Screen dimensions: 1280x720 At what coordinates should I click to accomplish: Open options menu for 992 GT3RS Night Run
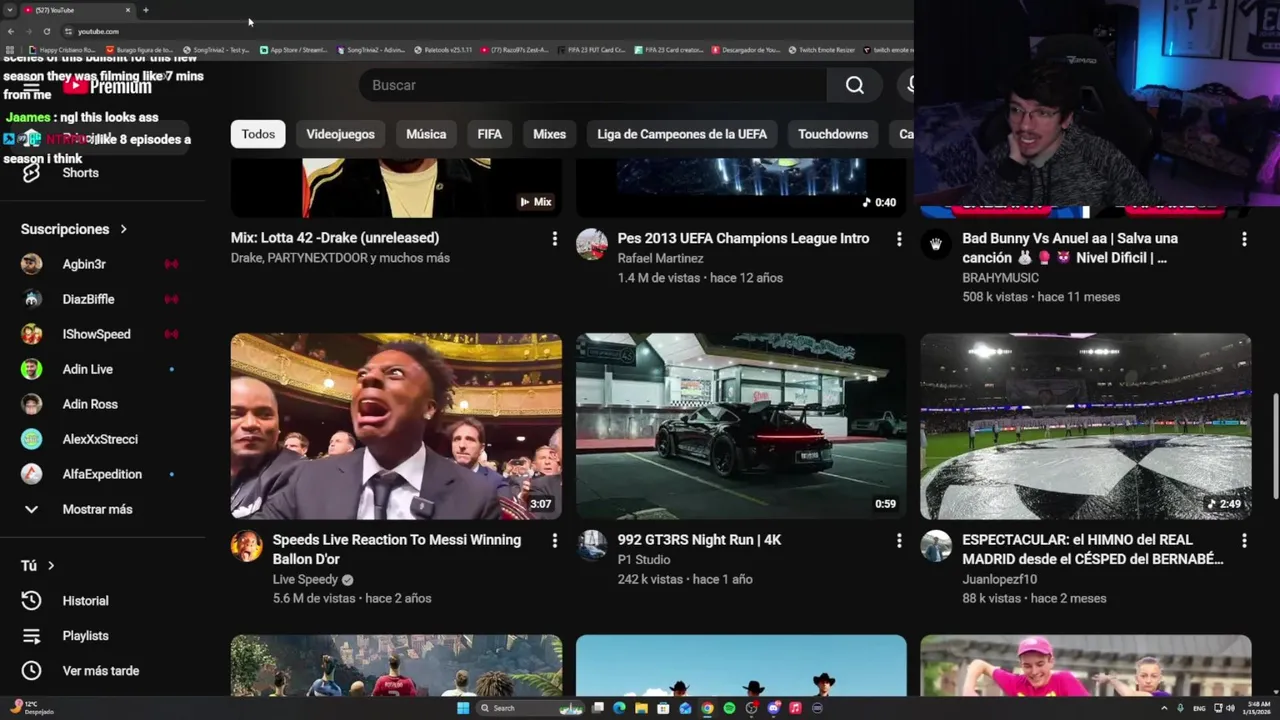[899, 540]
